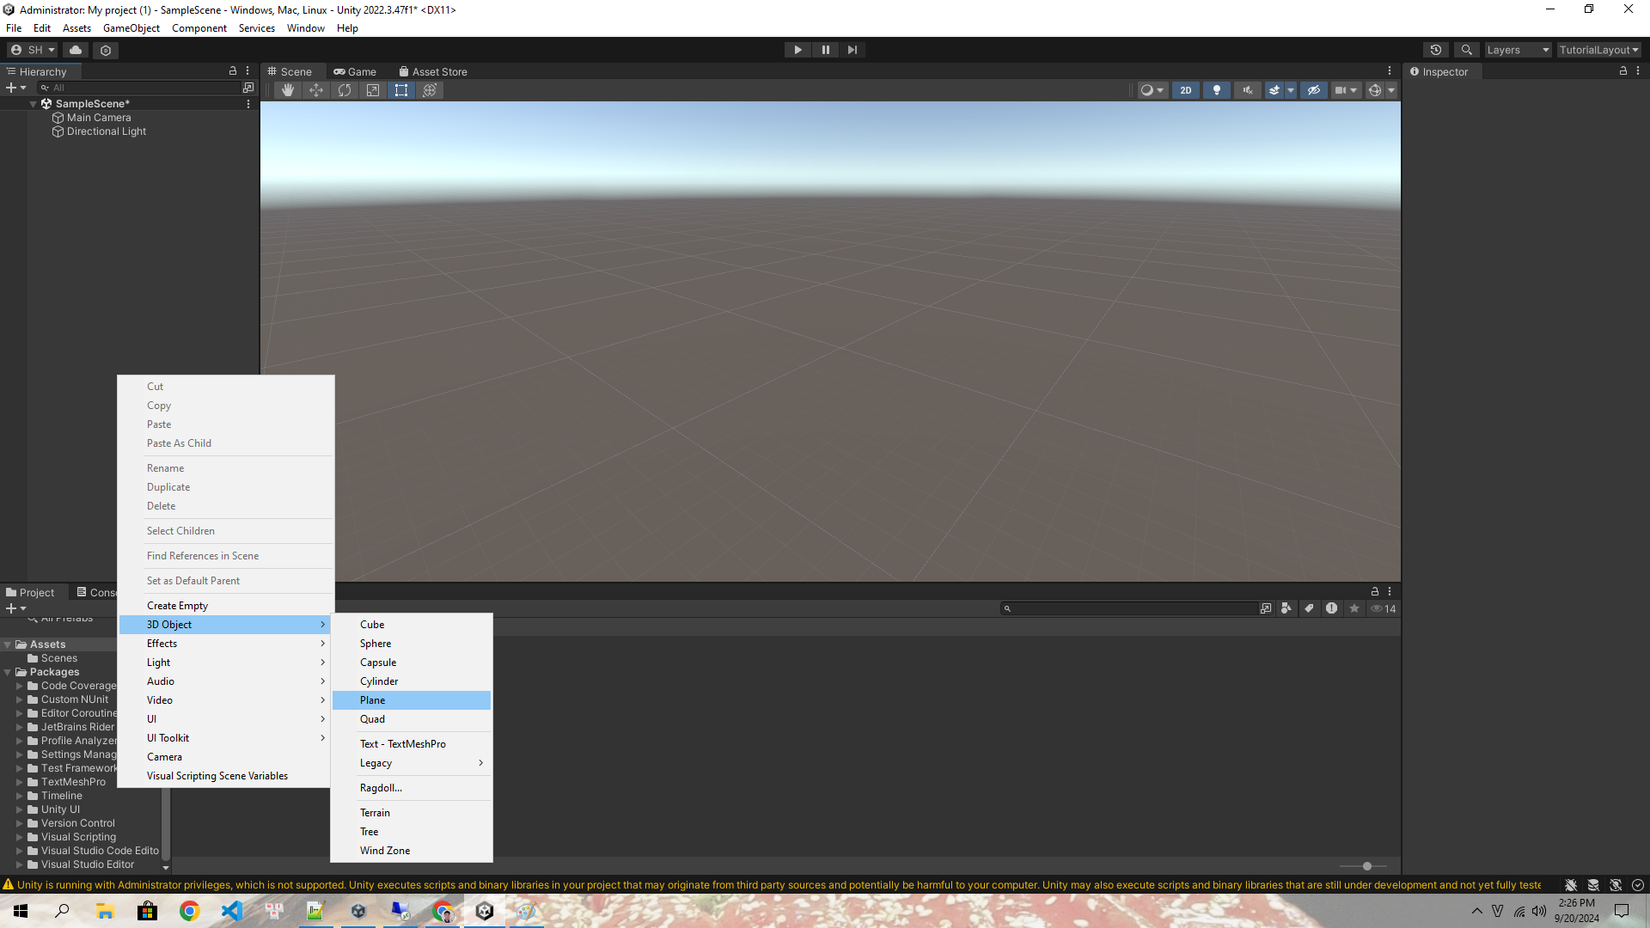The height and width of the screenshot is (928, 1650).
Task: Open Visual Studio Code from the taskbar
Action: [x=232, y=911]
